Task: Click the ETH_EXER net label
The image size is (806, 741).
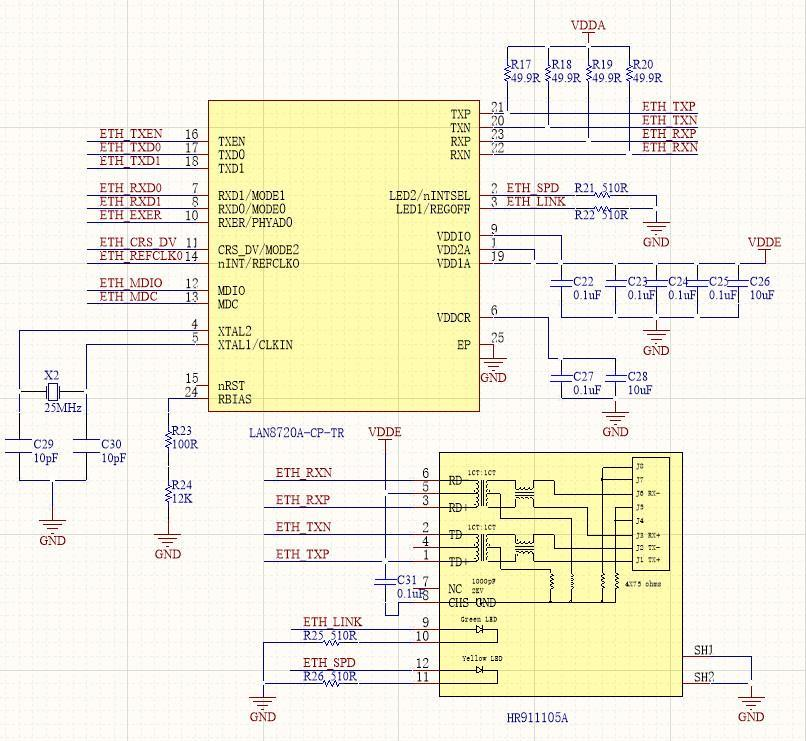Action: (130, 215)
